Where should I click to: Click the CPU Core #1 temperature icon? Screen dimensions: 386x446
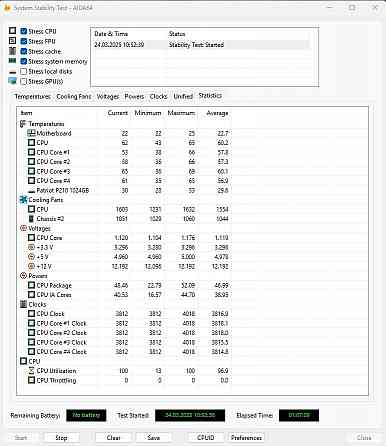(31, 152)
